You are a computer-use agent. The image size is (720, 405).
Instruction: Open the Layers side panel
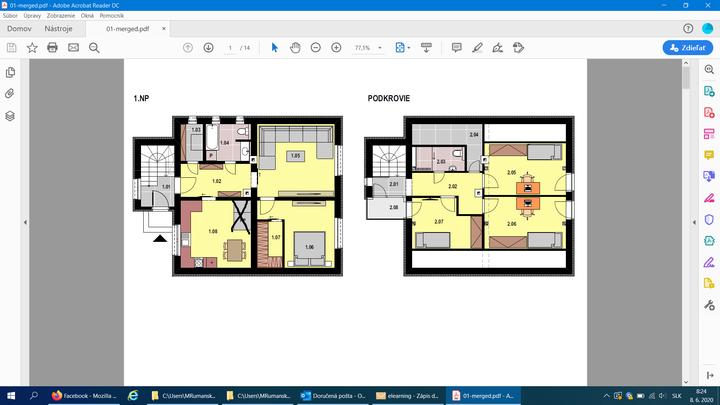click(10, 115)
